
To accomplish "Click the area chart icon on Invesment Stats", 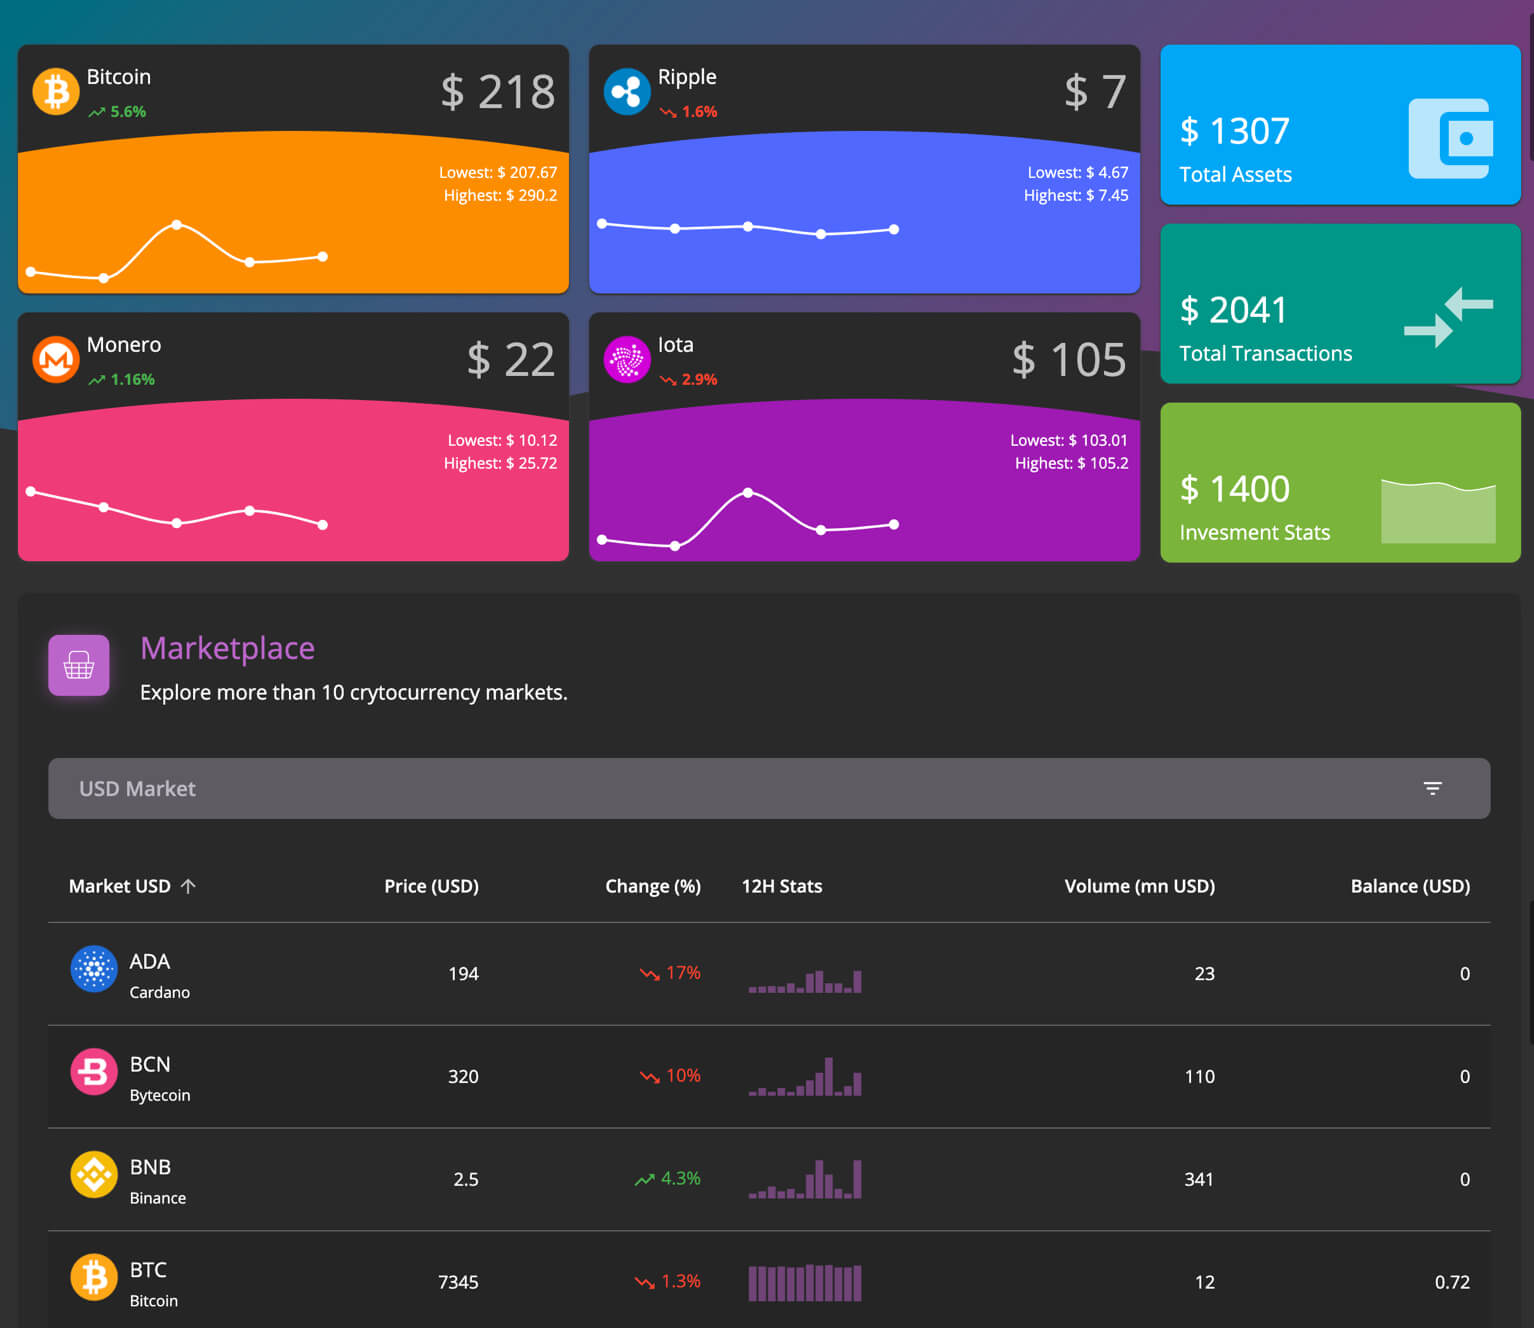I will [x=1438, y=511].
